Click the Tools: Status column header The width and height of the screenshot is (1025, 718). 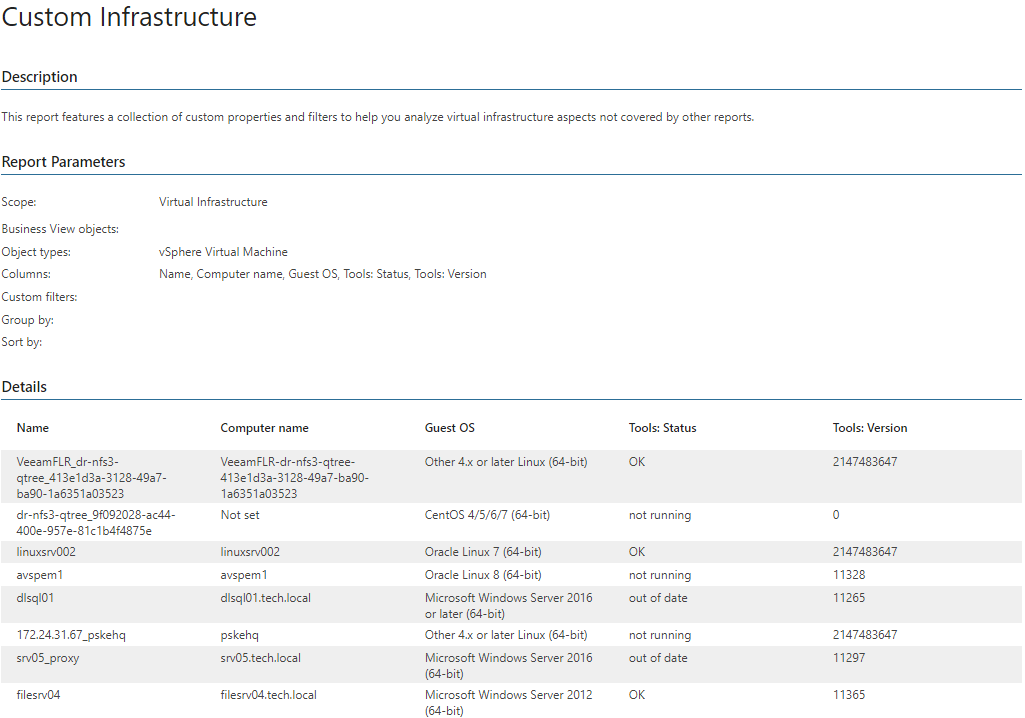click(662, 428)
